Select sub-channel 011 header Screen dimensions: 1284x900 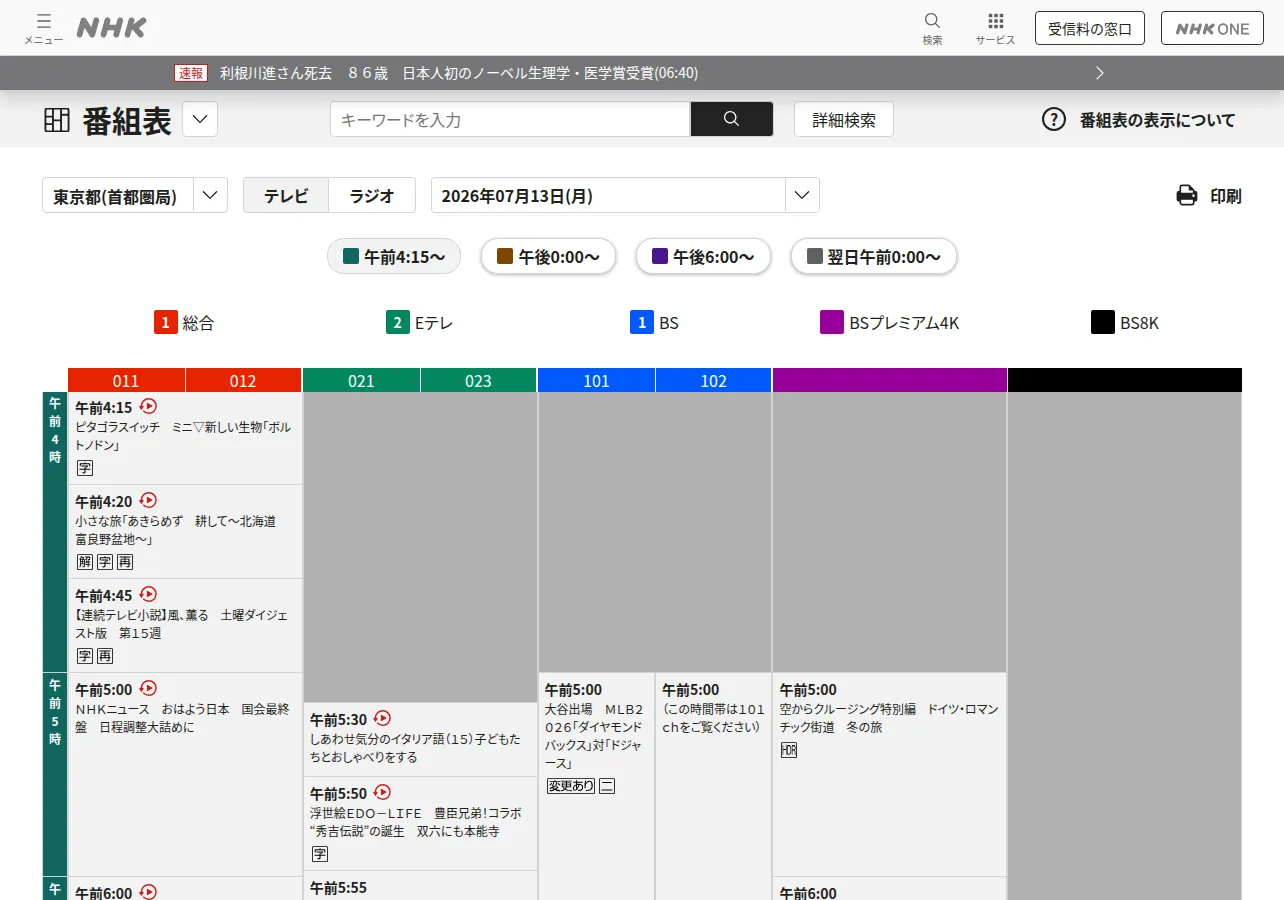[126, 380]
